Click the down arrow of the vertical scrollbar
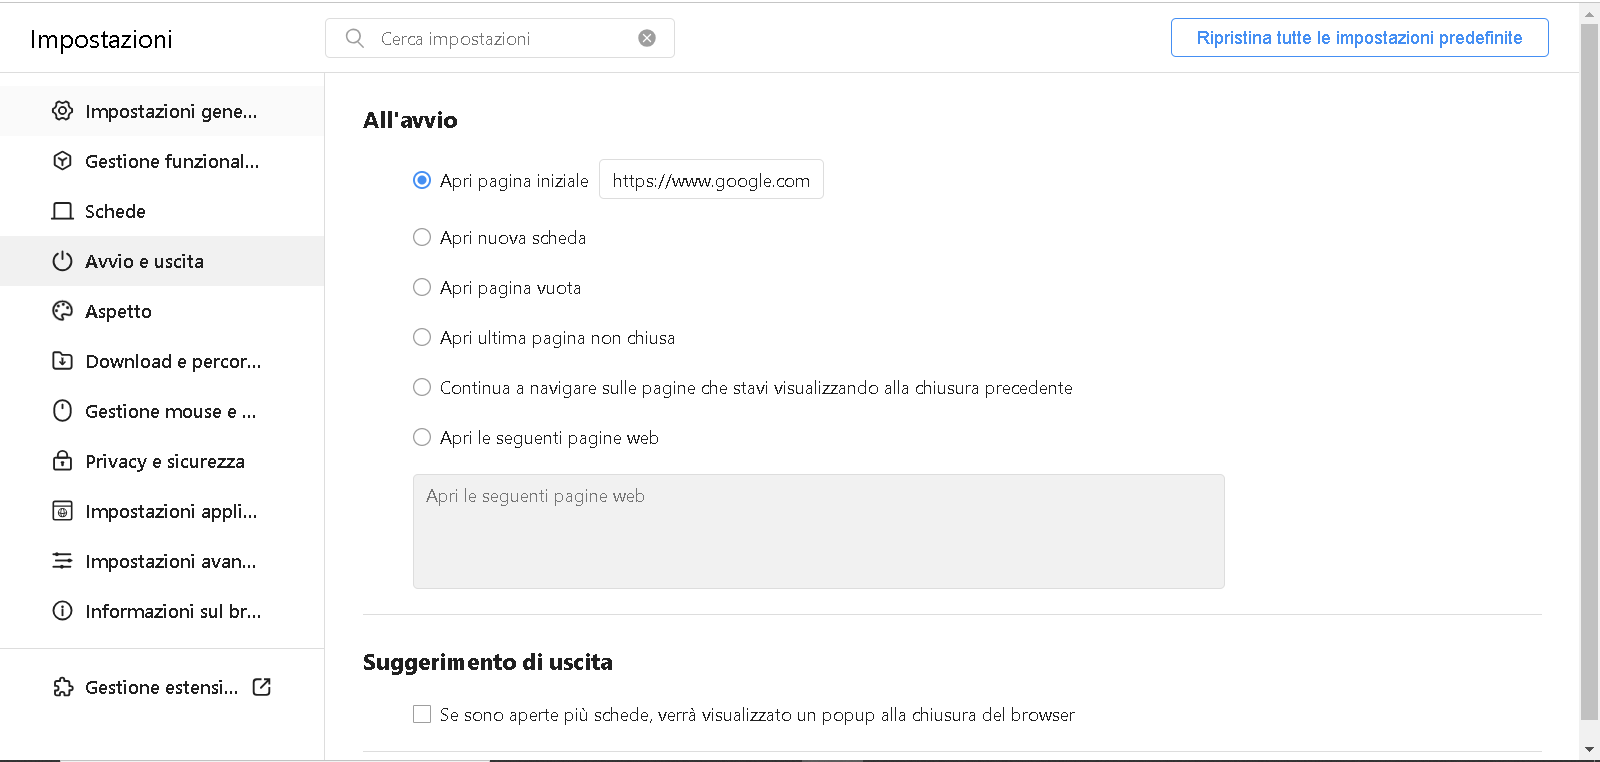Image resolution: width=1600 pixels, height=762 pixels. [x=1589, y=749]
